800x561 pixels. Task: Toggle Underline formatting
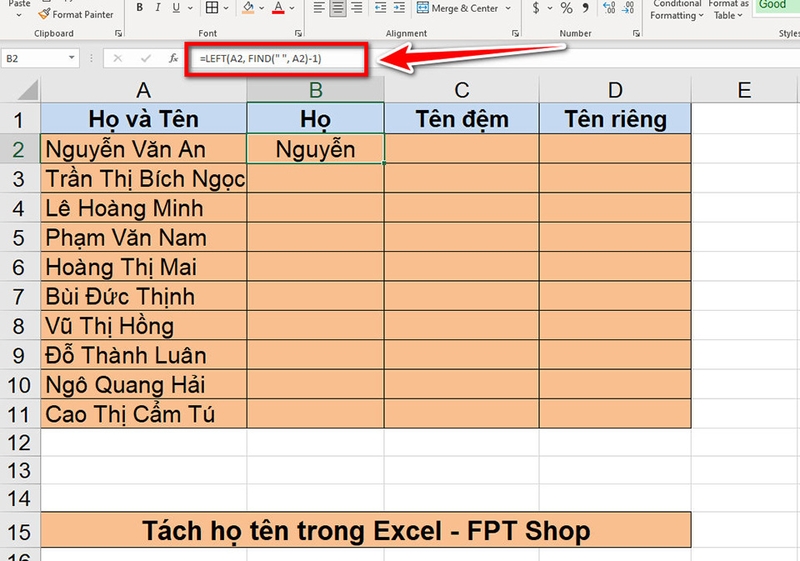[176, 8]
